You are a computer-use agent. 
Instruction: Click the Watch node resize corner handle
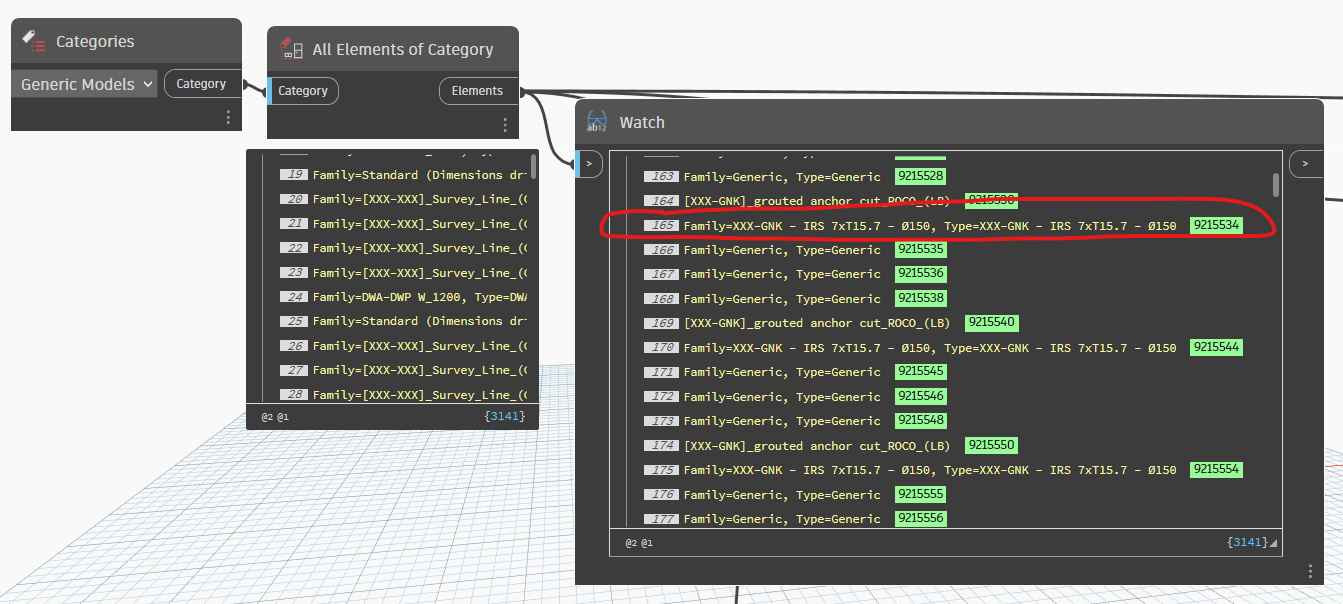tap(1274, 543)
